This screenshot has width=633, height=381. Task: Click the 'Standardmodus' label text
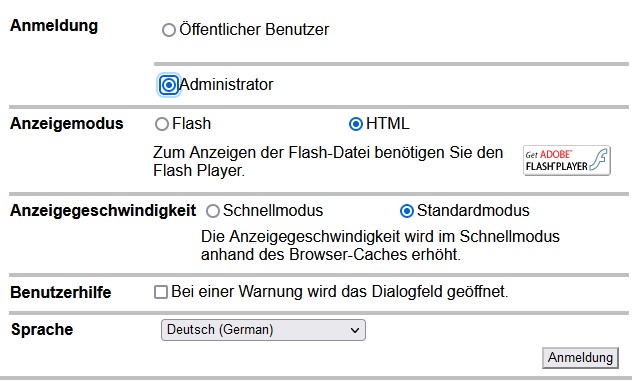click(x=473, y=210)
